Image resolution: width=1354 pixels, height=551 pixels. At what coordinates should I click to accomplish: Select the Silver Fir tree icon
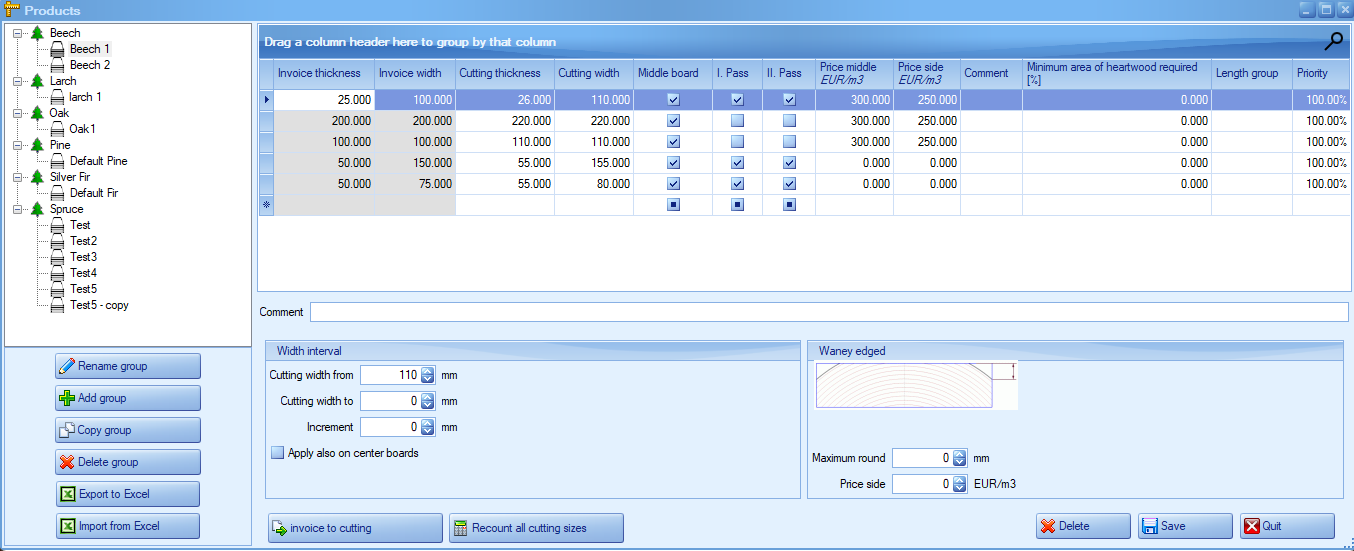coord(37,177)
